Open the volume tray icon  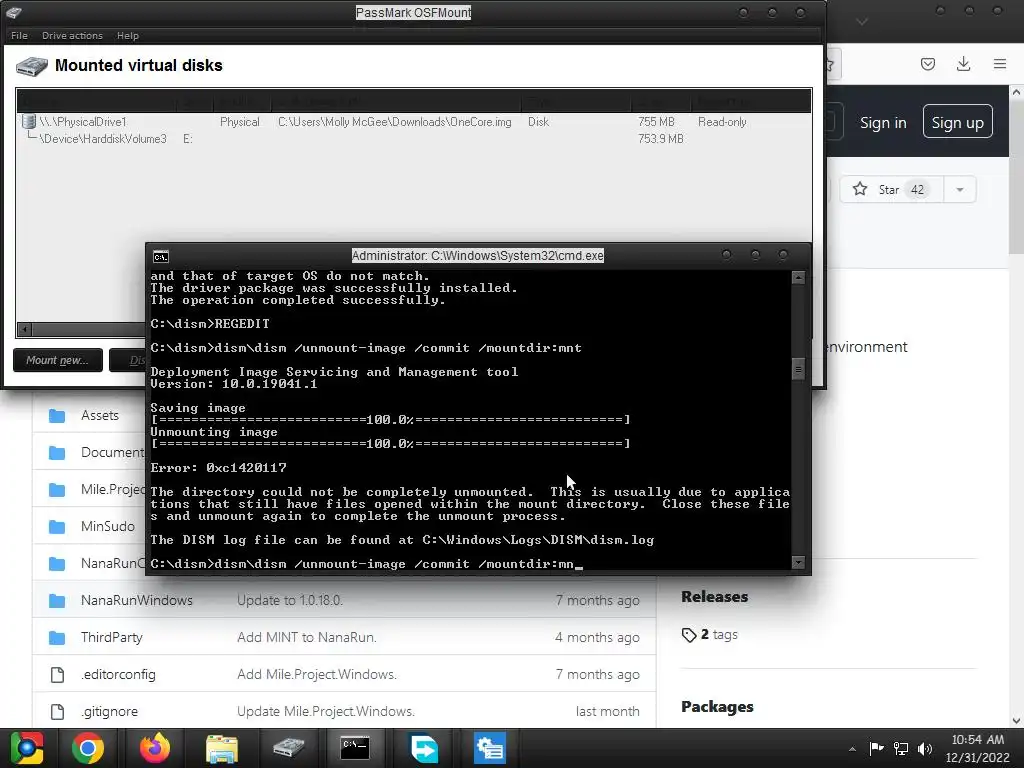point(925,748)
